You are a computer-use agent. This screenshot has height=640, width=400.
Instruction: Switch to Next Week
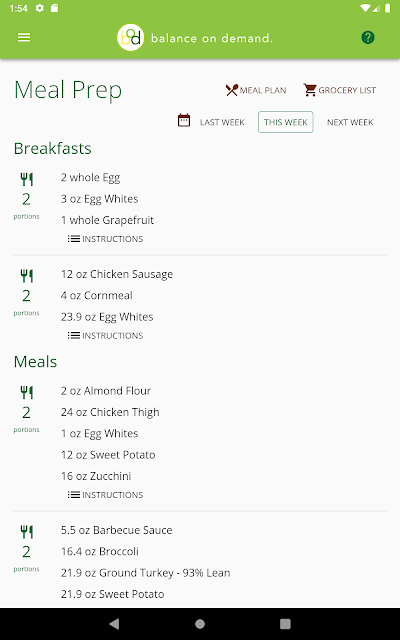[350, 122]
